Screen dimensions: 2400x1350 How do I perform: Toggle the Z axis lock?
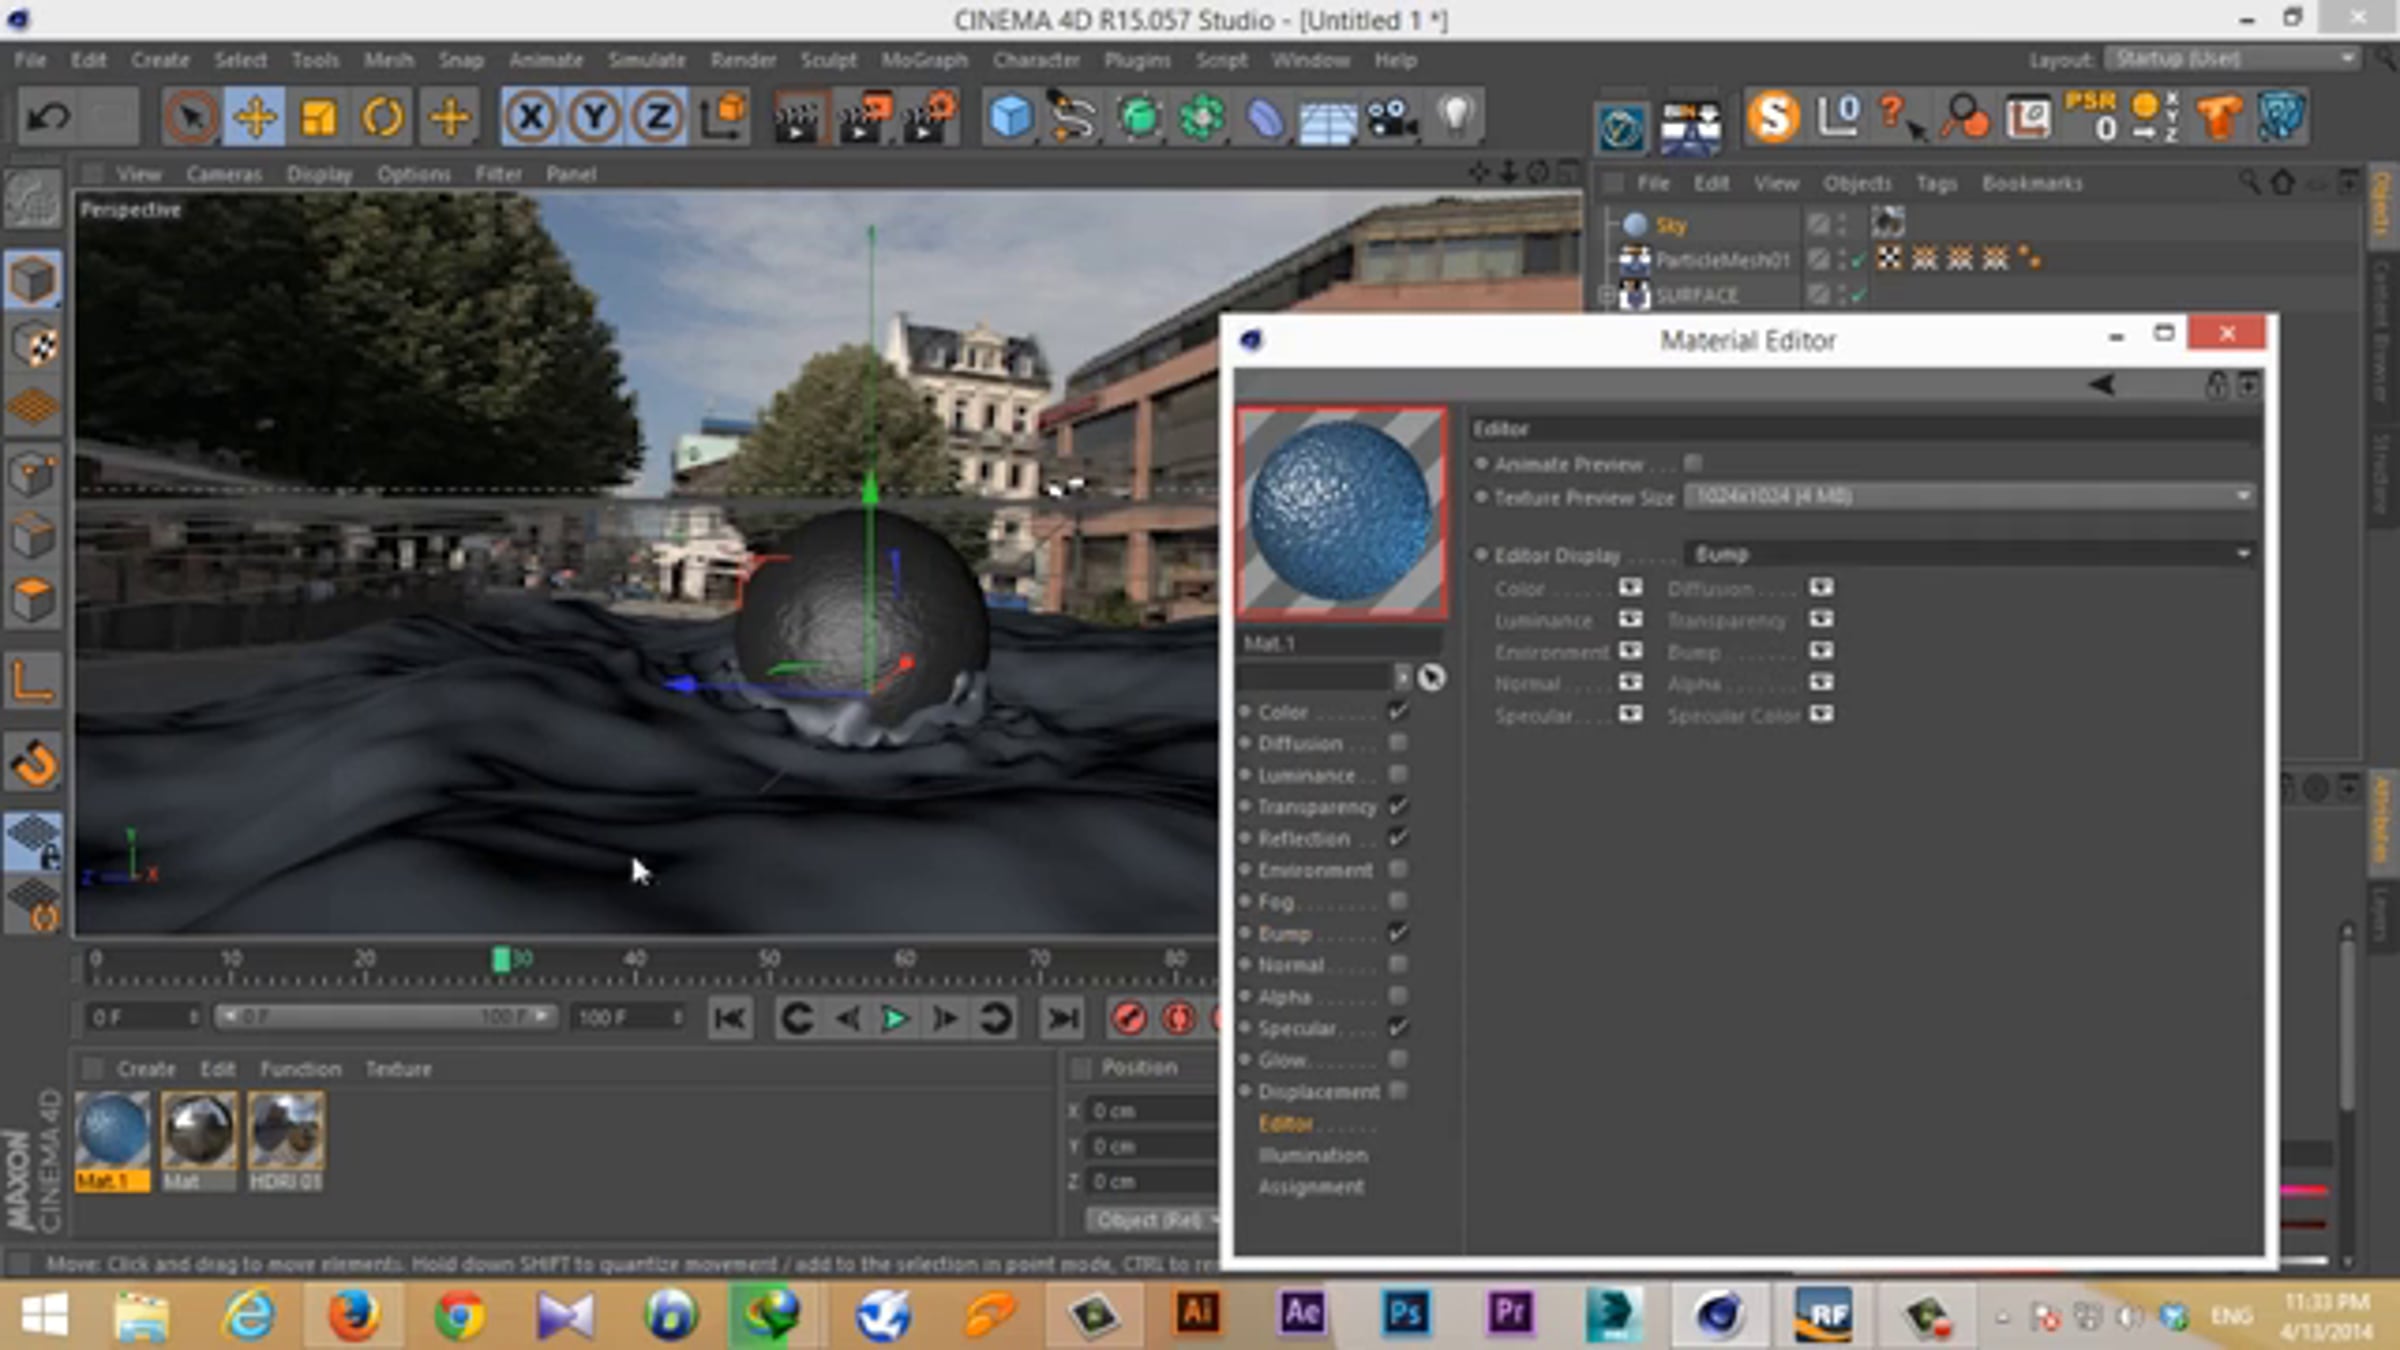pyautogui.click(x=658, y=117)
